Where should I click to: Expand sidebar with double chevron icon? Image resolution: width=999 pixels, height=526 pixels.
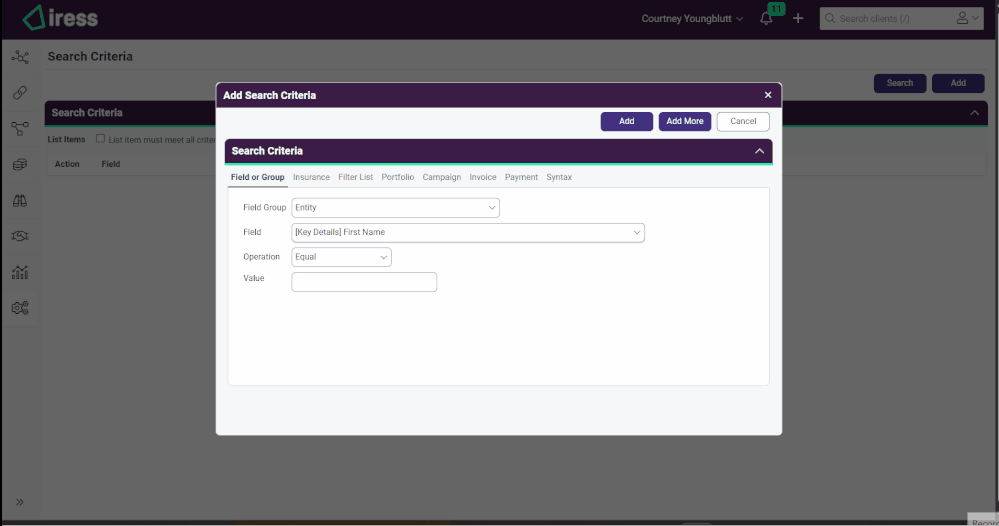(x=19, y=502)
